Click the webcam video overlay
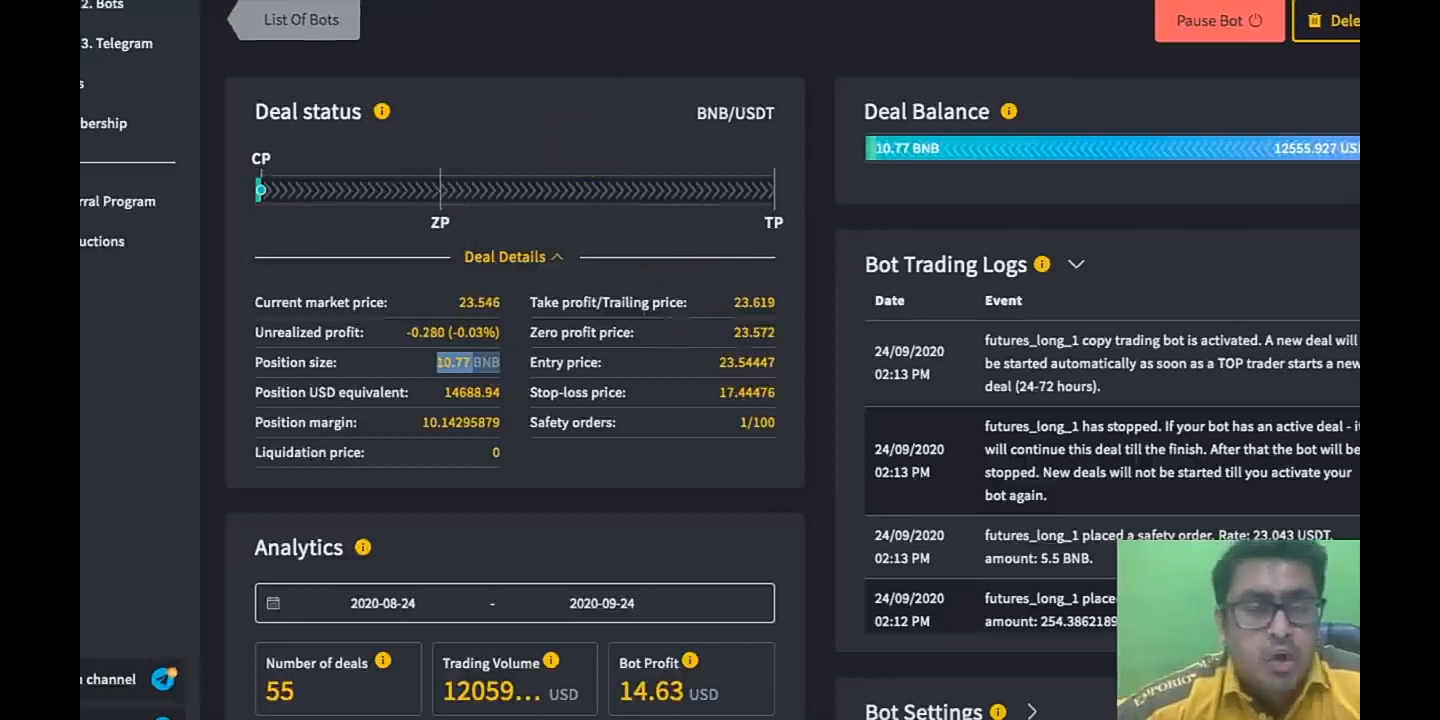The image size is (1440, 720). coord(1238,630)
